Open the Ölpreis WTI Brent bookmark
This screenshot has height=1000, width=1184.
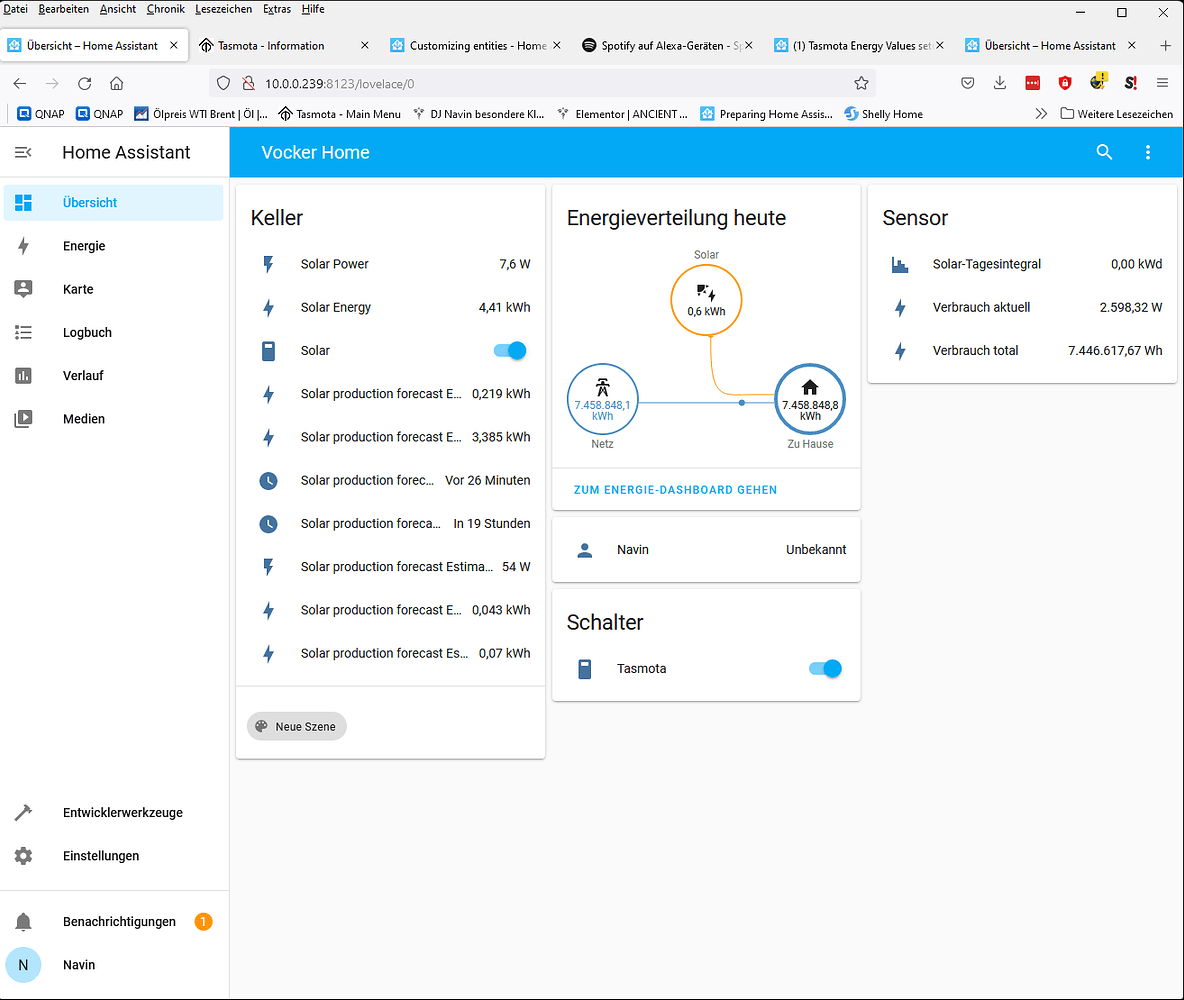(201, 114)
